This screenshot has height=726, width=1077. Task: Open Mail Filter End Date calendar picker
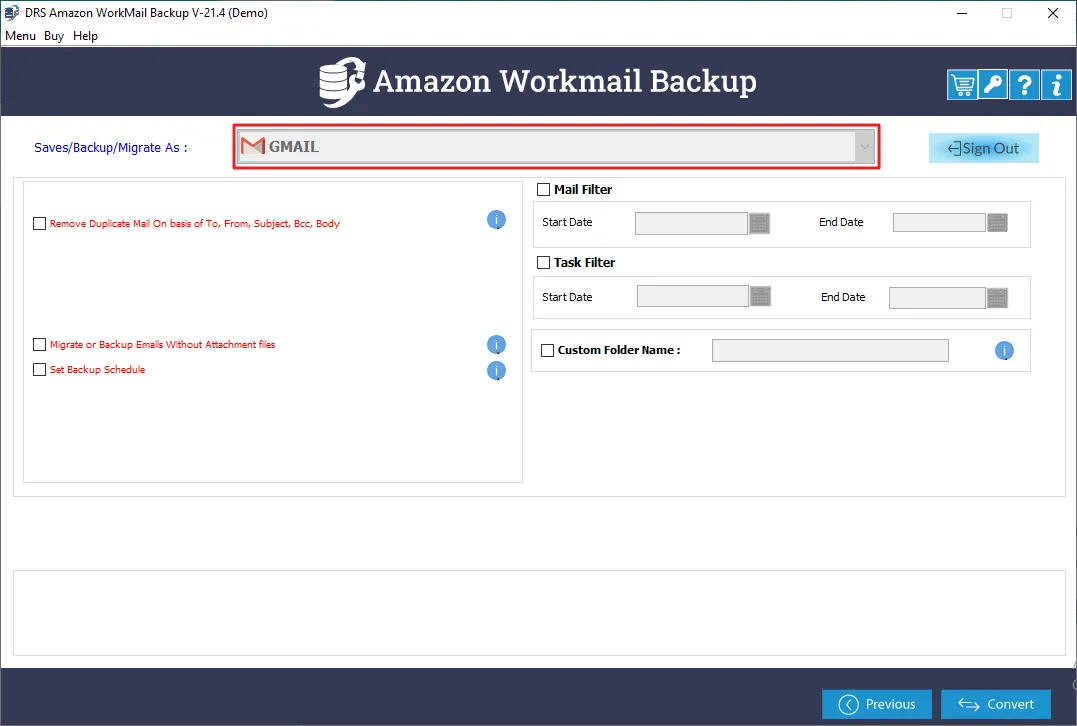point(997,223)
